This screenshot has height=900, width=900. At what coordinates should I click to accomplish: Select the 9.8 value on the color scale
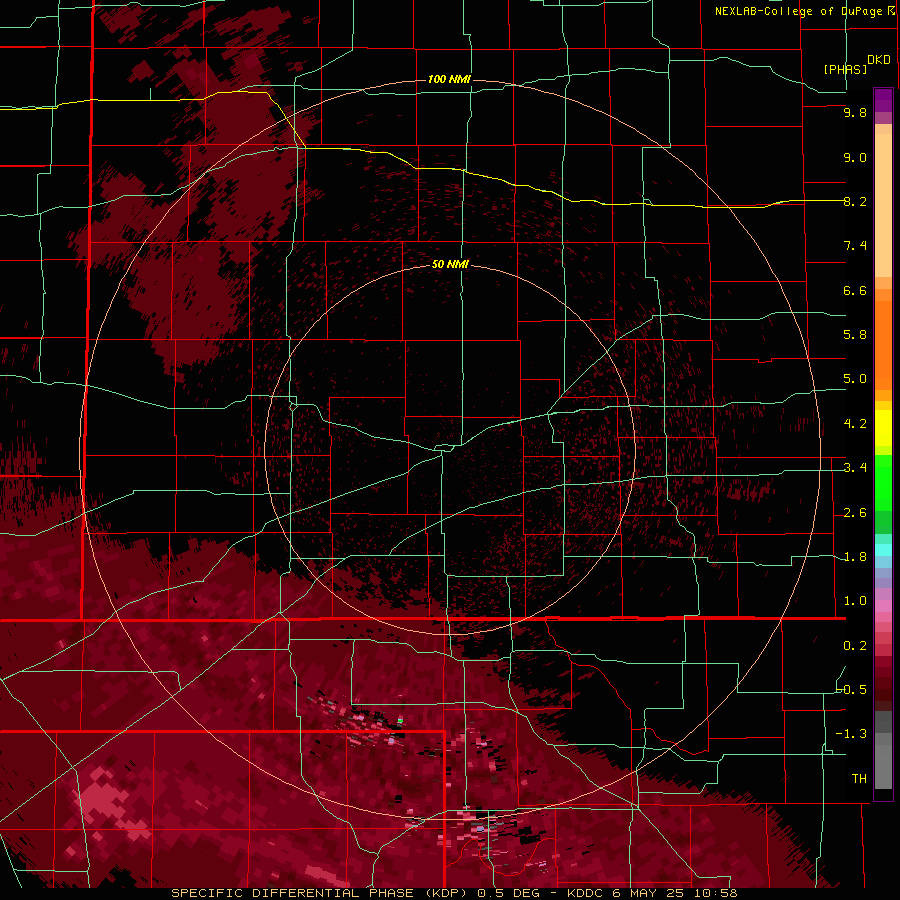click(x=855, y=112)
